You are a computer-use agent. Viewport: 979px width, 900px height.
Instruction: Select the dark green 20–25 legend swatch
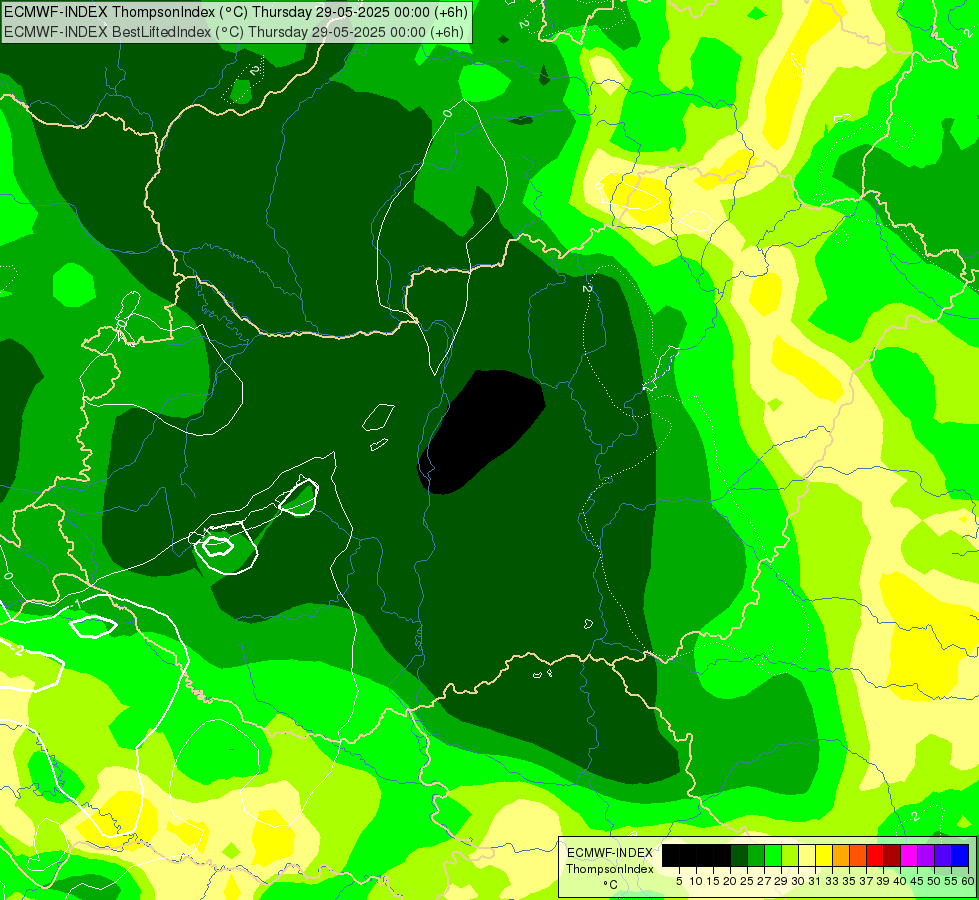[x=739, y=855]
